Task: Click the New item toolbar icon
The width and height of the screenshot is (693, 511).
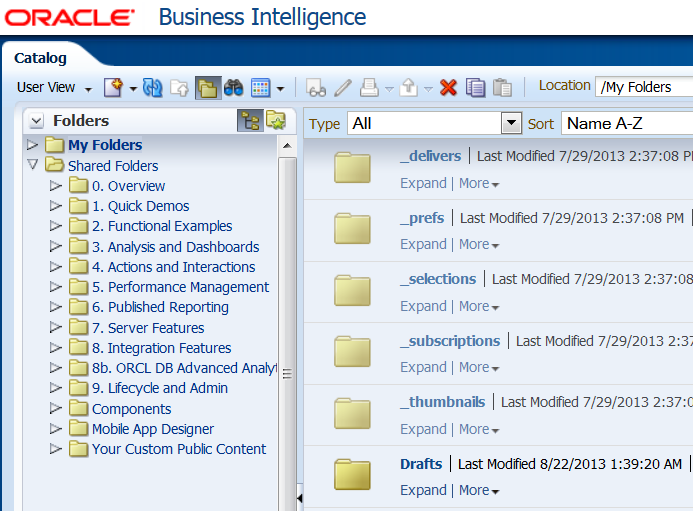Action: click(x=114, y=88)
